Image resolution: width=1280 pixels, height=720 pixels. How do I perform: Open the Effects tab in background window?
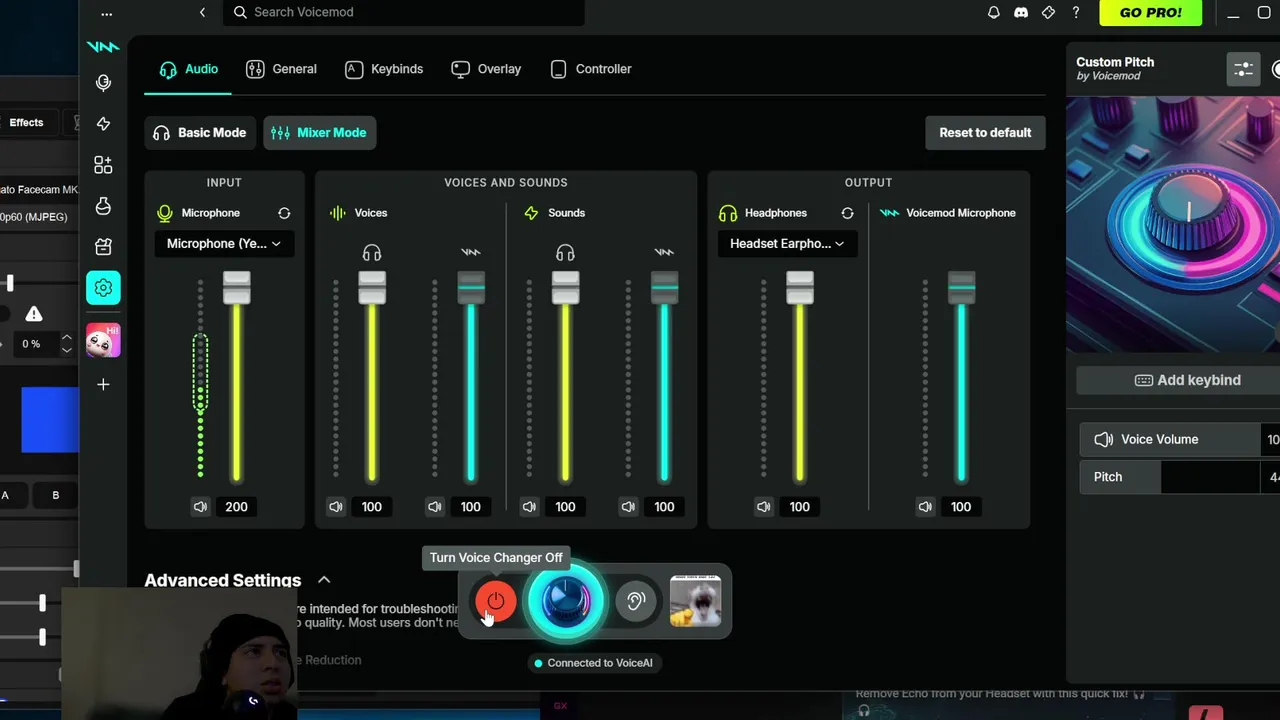point(26,122)
